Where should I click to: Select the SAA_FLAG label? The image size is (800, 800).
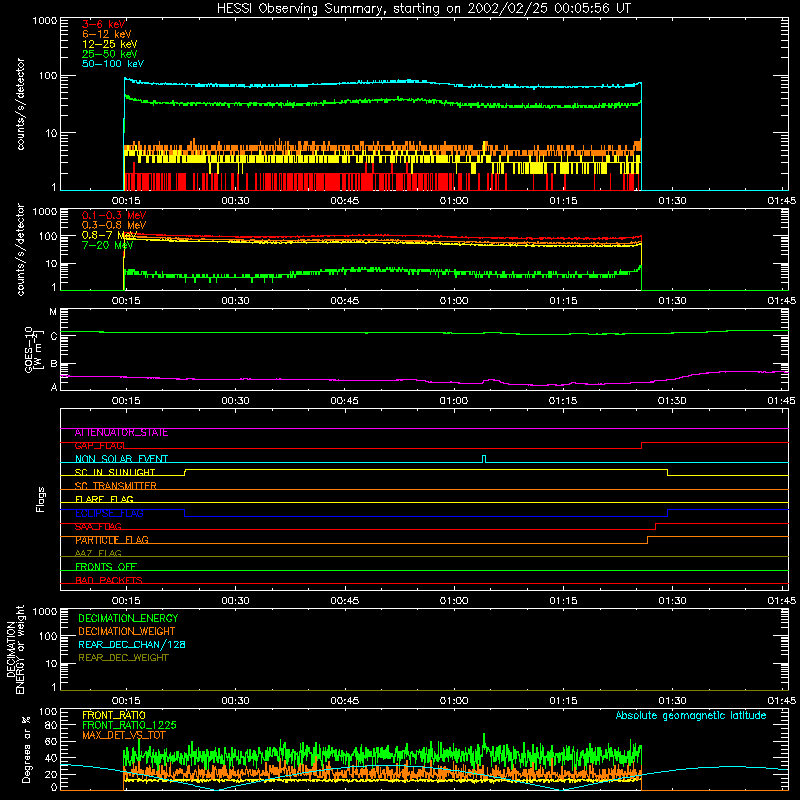click(98, 527)
